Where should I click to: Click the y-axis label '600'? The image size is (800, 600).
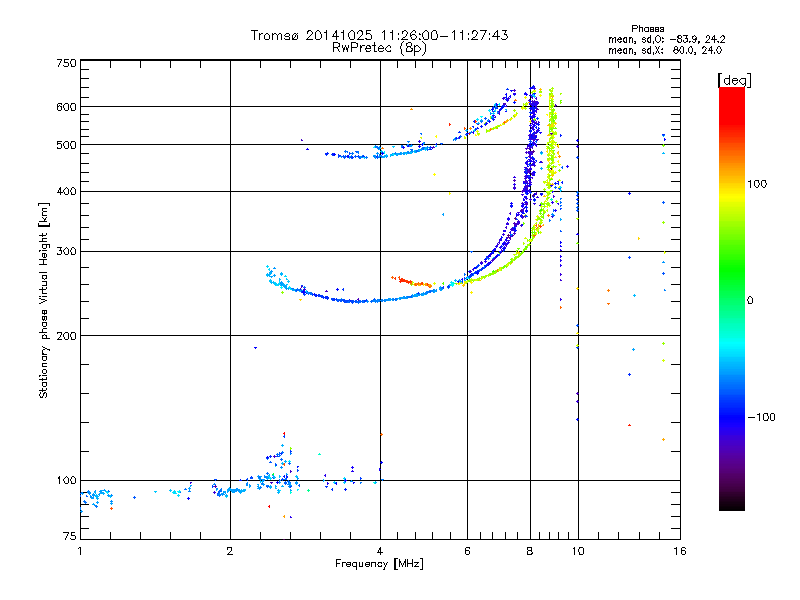click(66, 107)
